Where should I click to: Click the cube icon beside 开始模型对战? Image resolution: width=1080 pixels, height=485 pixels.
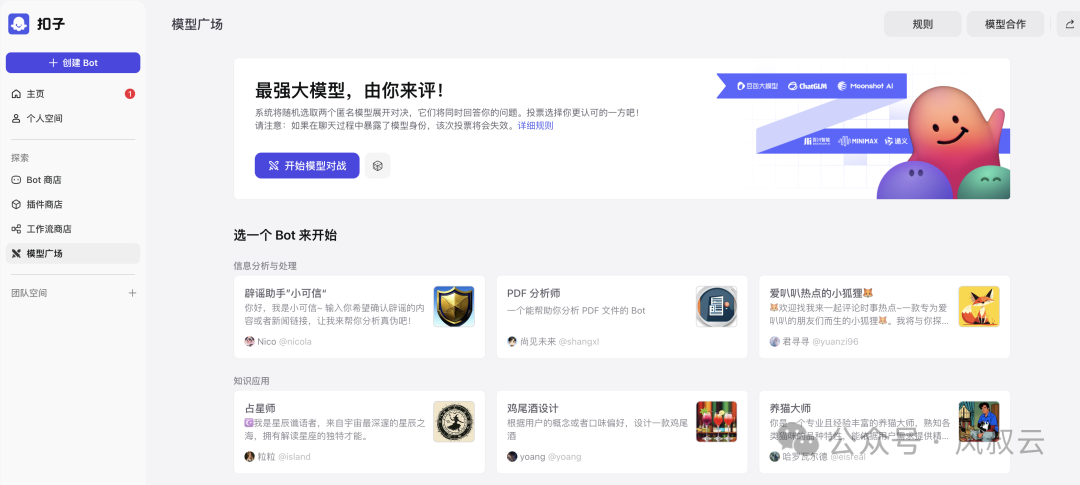coord(377,166)
